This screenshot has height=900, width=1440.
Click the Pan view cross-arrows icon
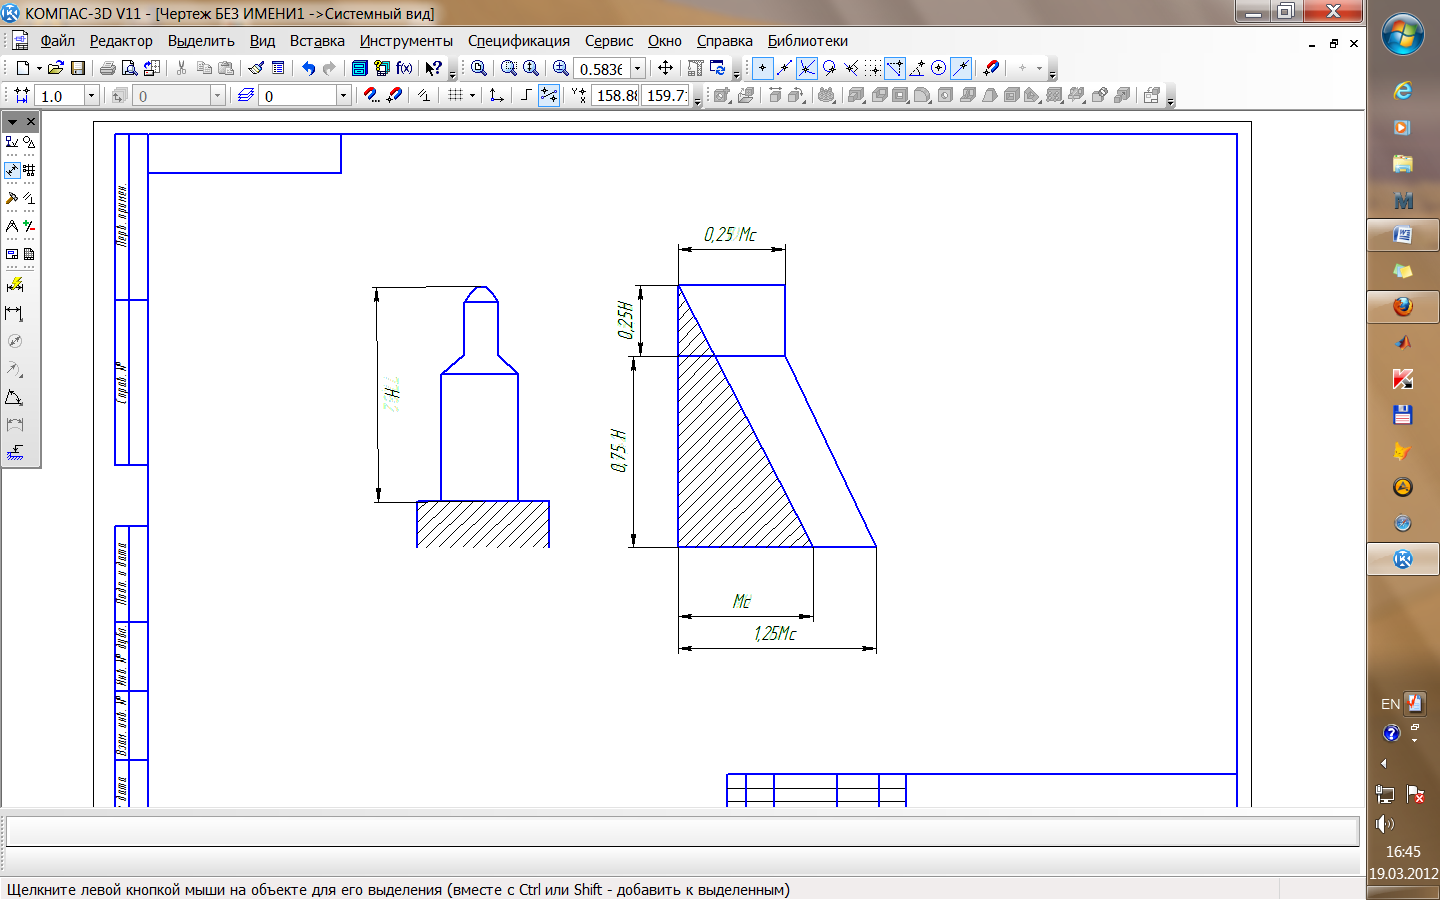(665, 68)
